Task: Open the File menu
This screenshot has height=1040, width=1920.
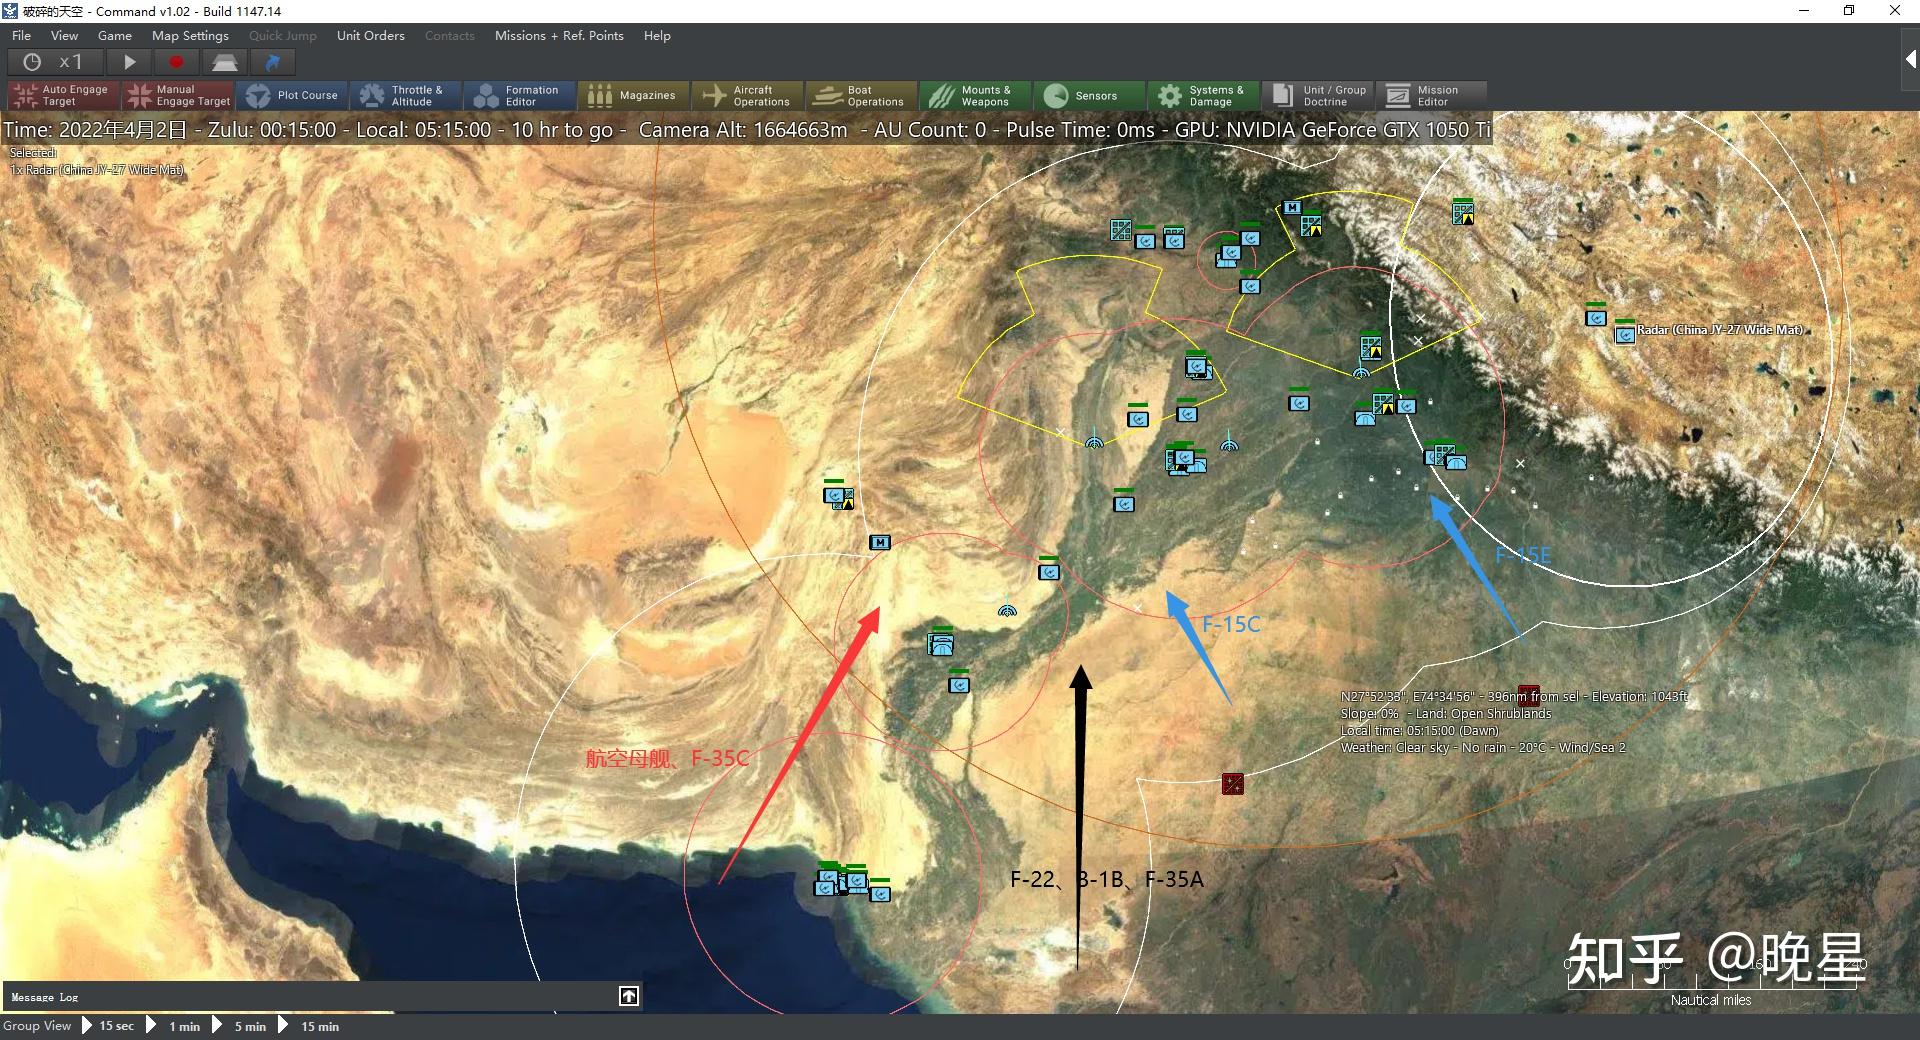Action: point(21,35)
